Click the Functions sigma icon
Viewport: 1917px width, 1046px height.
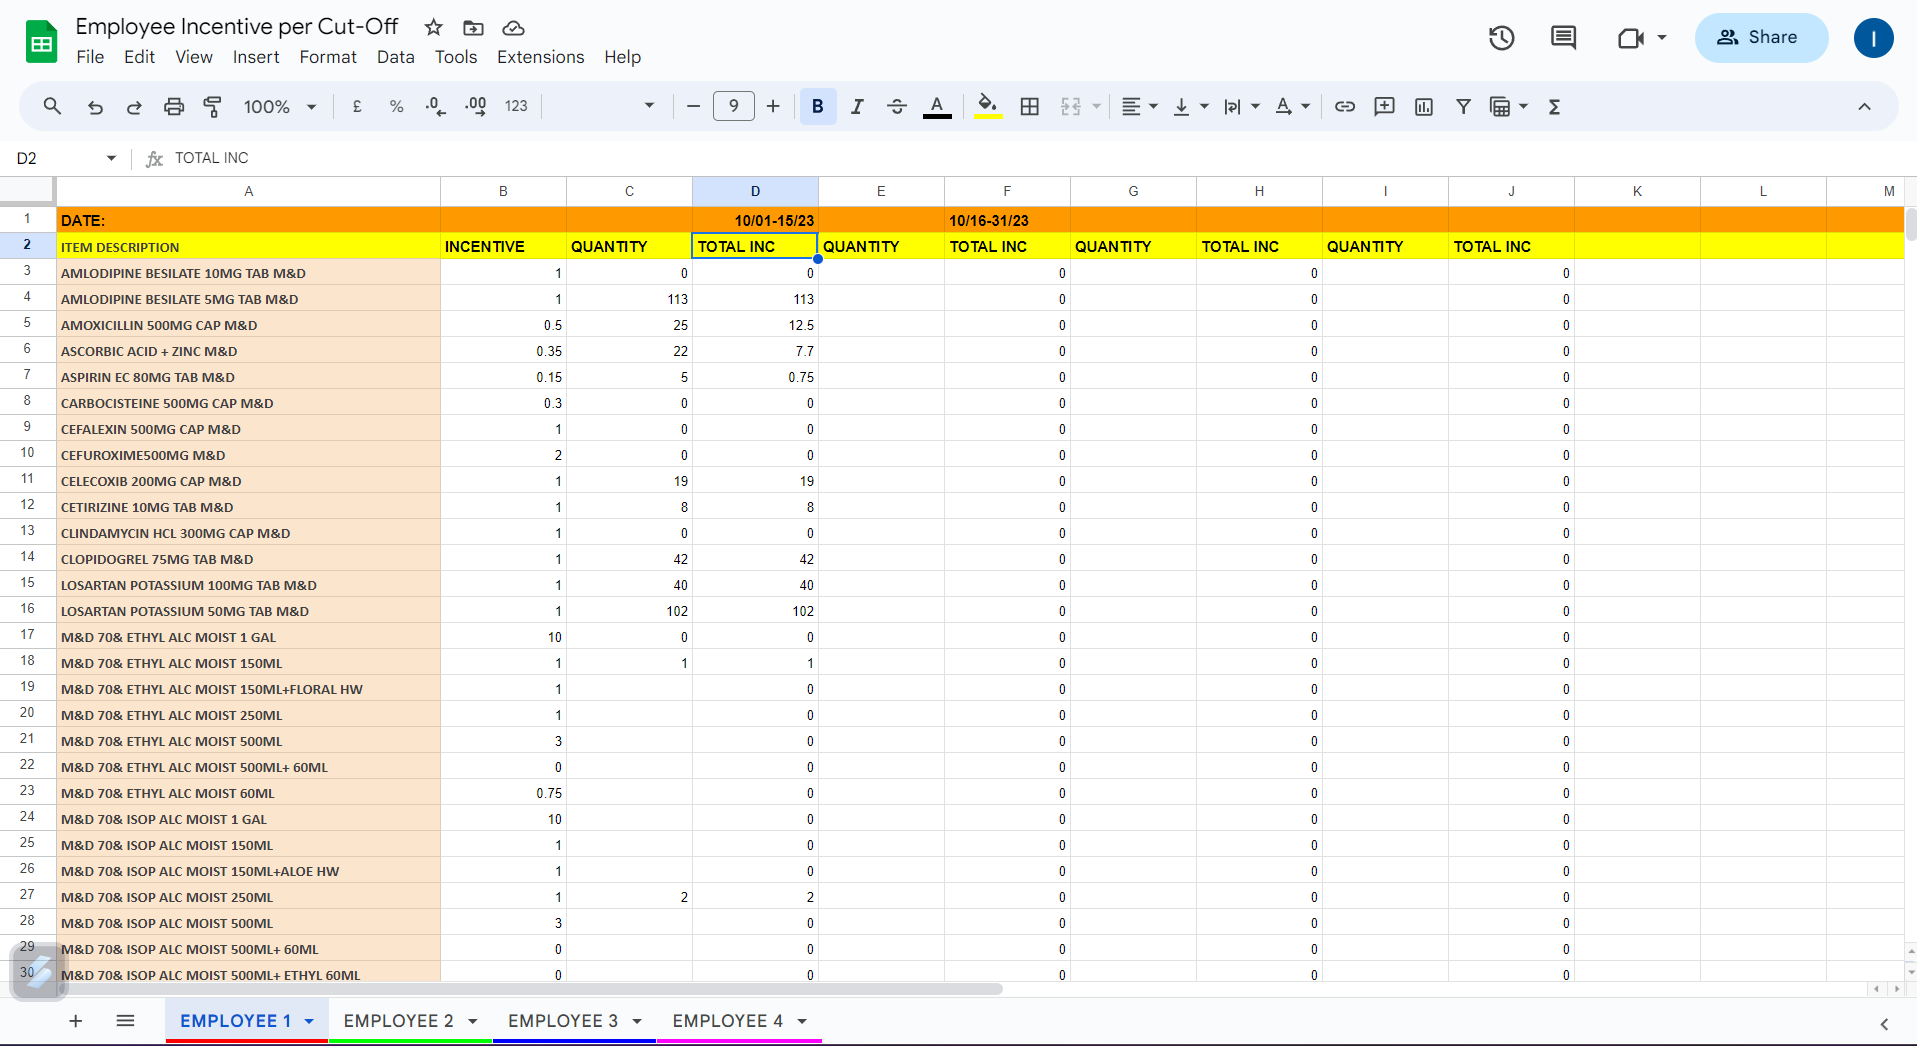[1554, 106]
